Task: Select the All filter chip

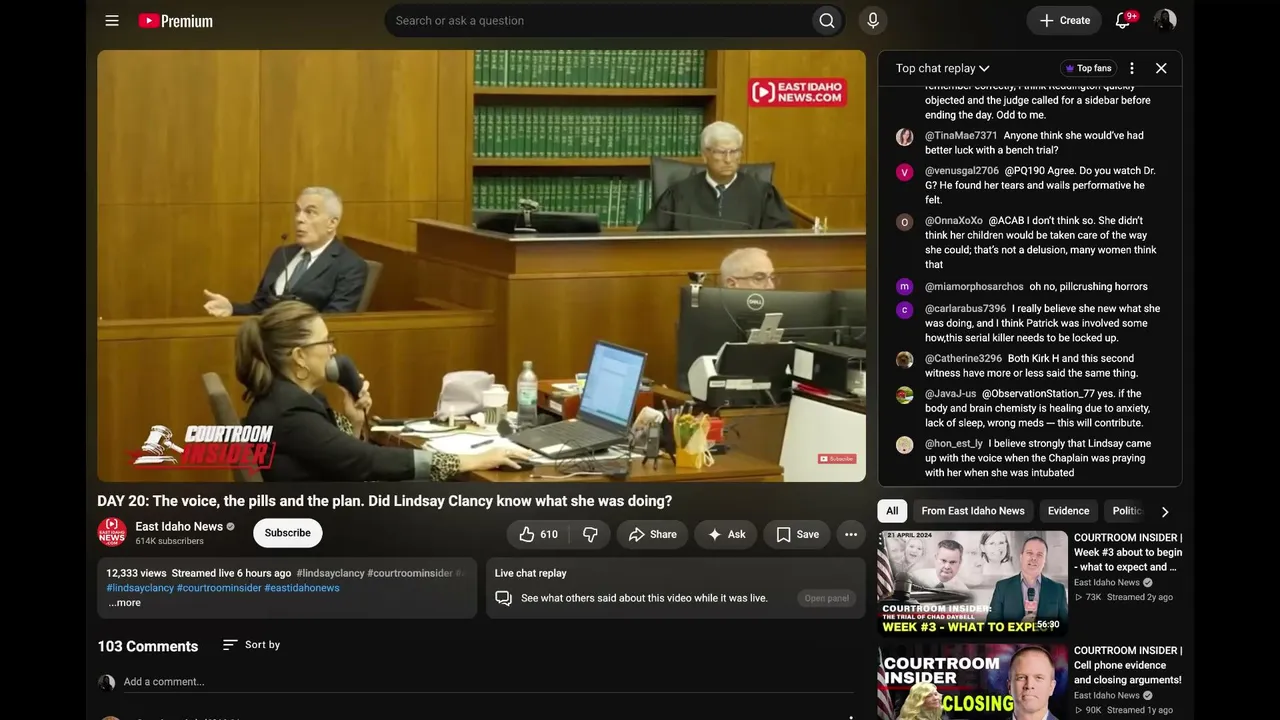Action: (x=892, y=511)
